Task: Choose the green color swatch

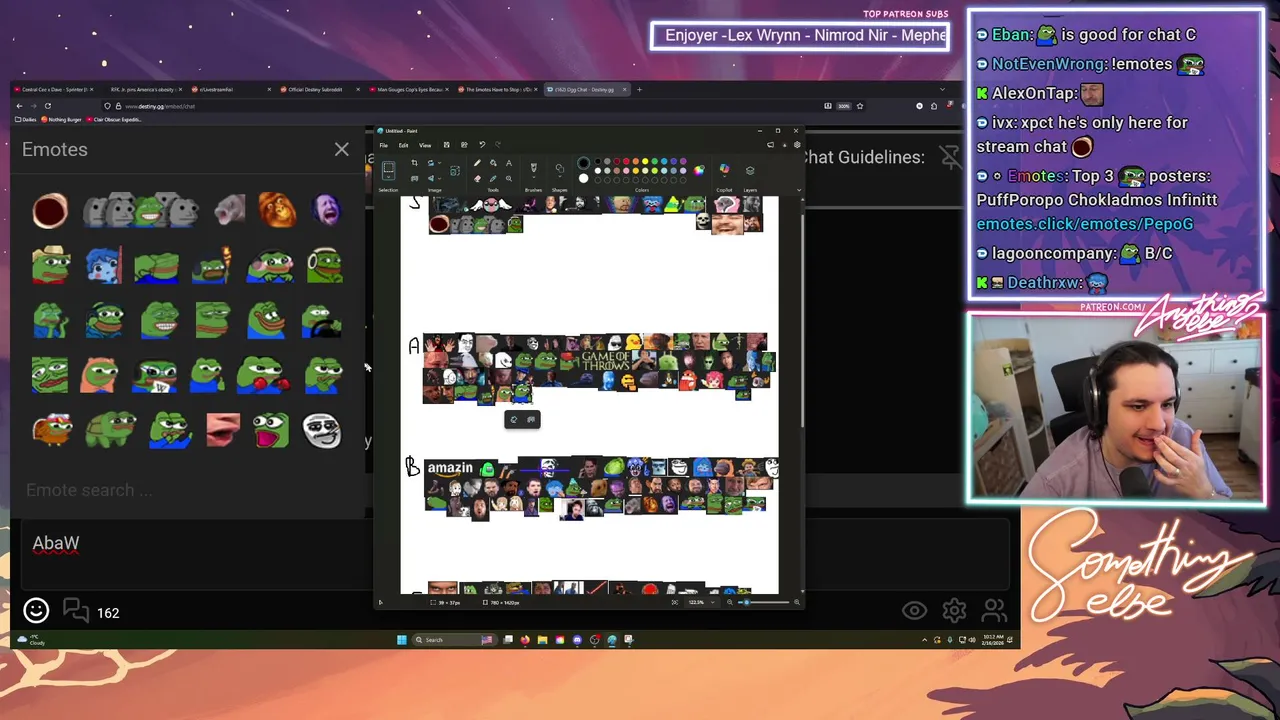Action: click(x=654, y=161)
